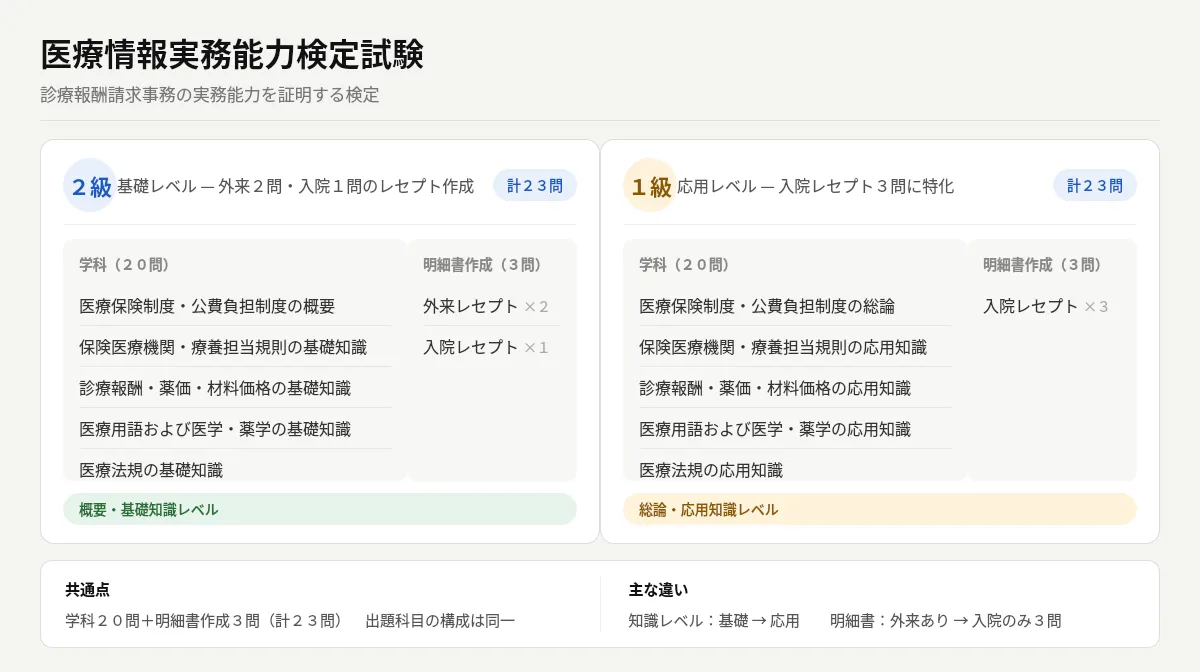Select the 計23問 pill in 2級 card
This screenshot has width=1200, height=672.
tap(535, 185)
